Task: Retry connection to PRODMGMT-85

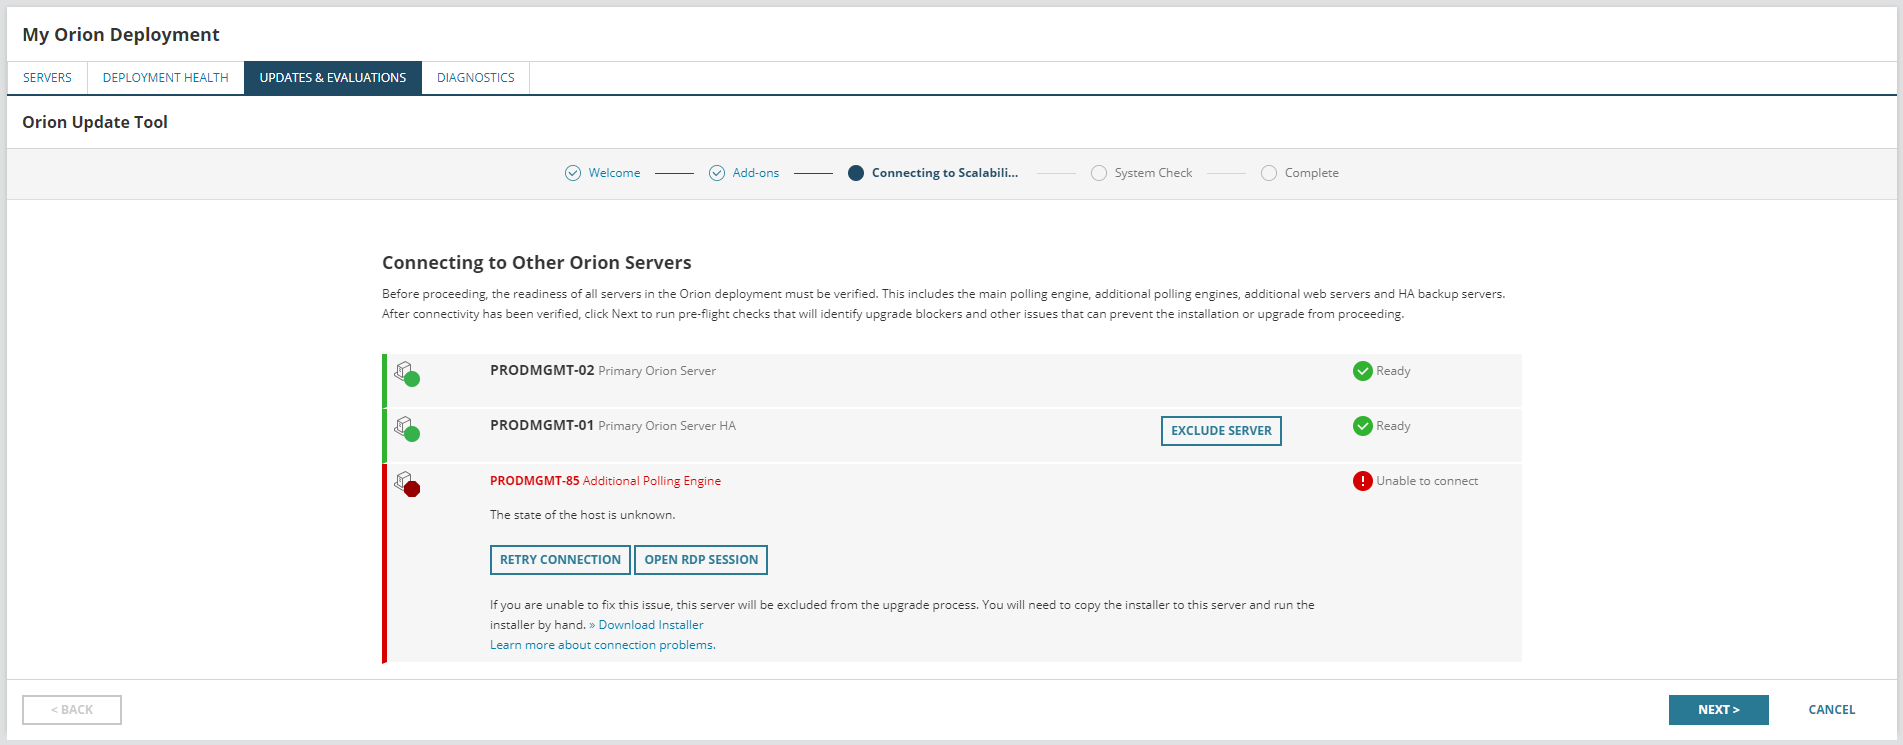Action: [560, 560]
